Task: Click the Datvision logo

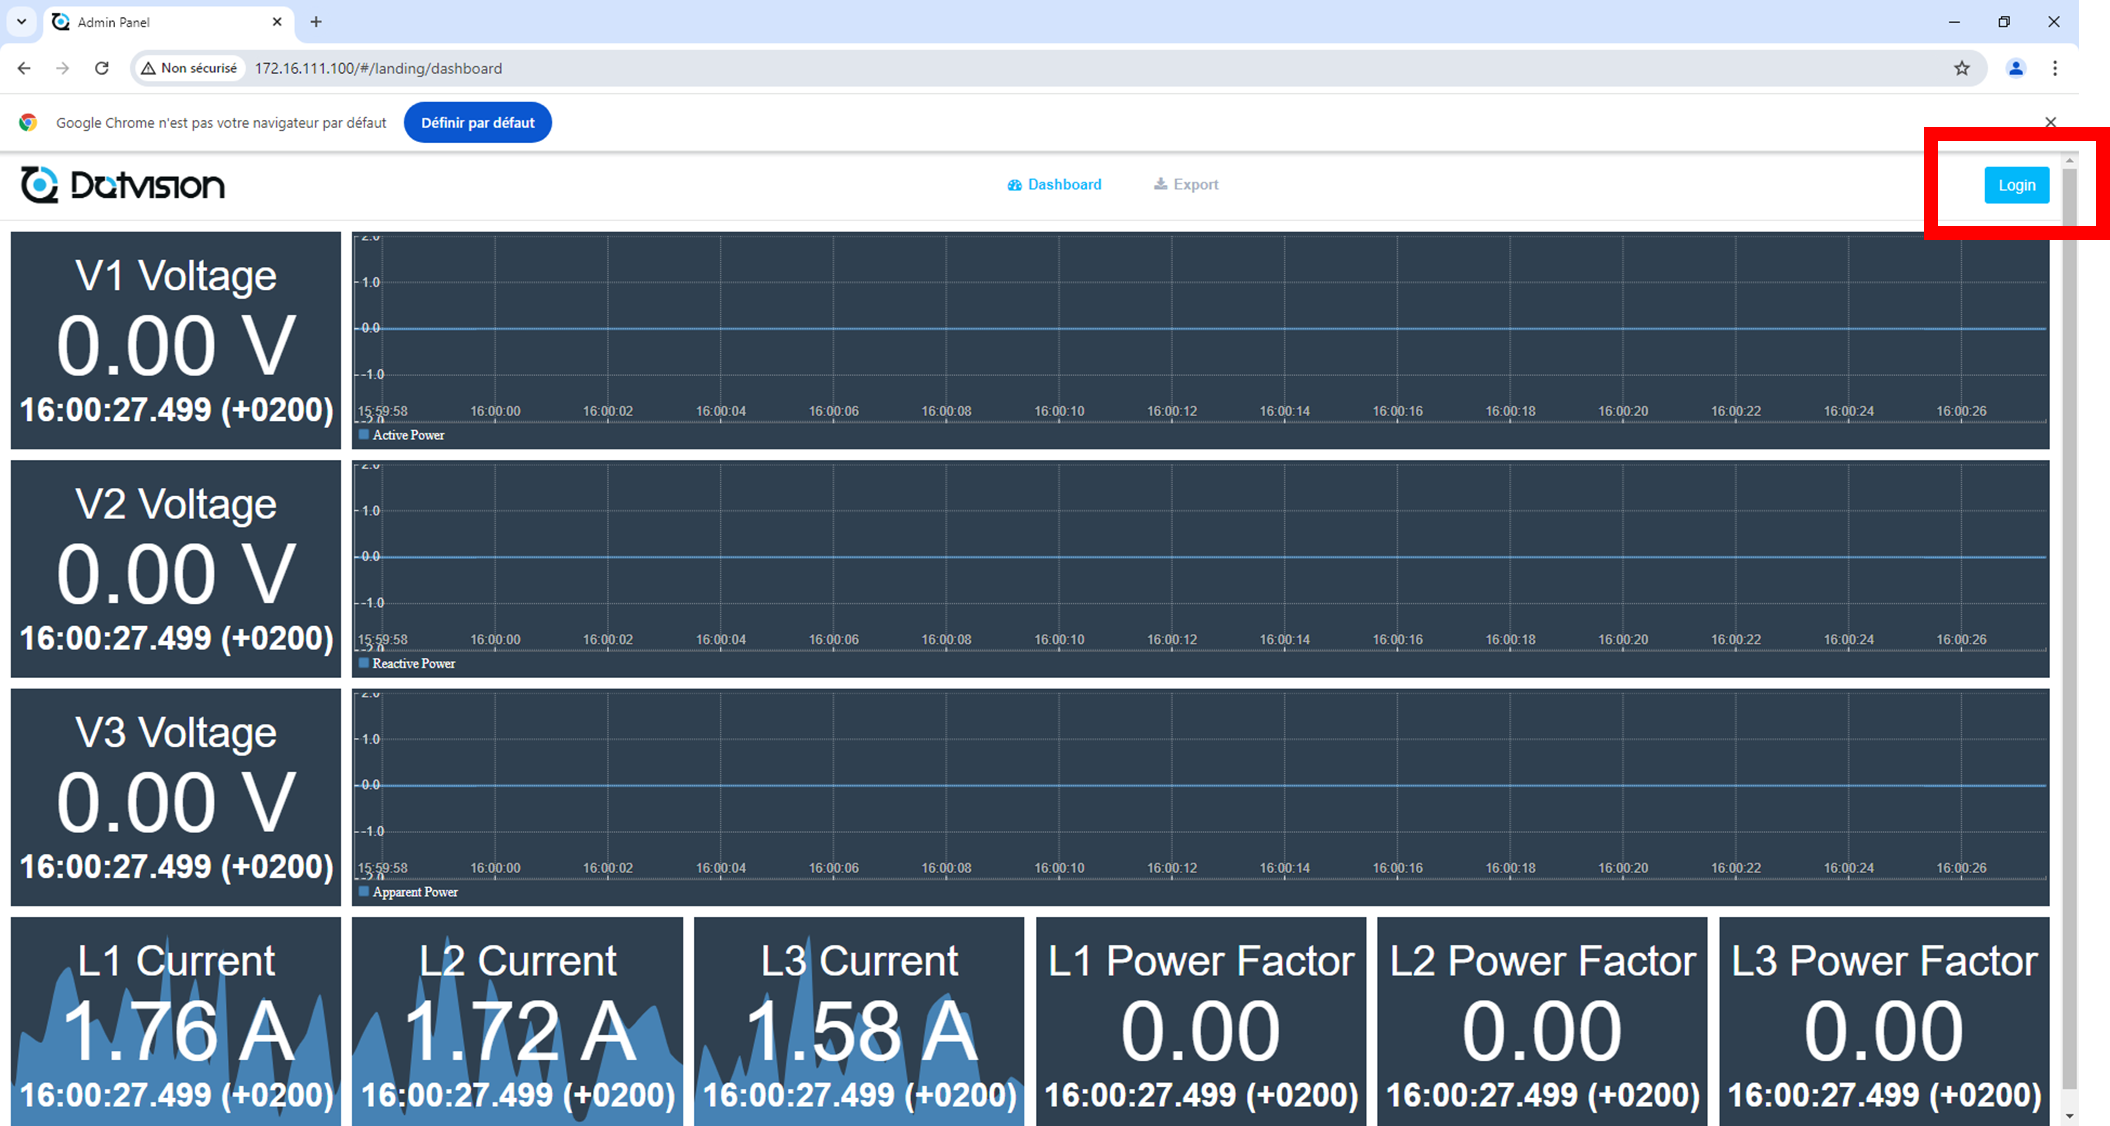Action: click(x=122, y=185)
